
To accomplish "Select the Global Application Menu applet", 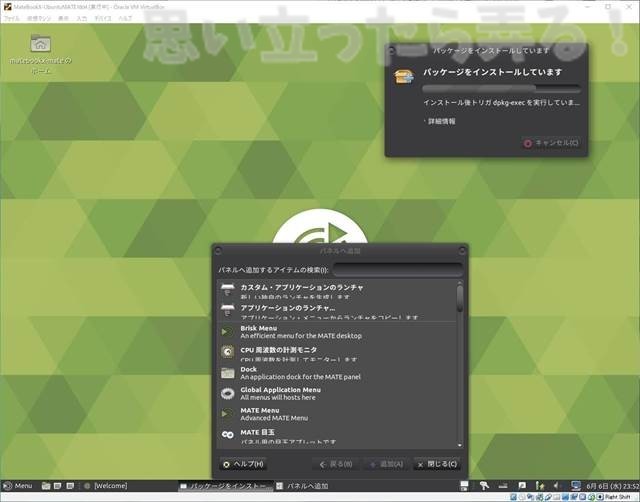I will pyautogui.click(x=338, y=393).
